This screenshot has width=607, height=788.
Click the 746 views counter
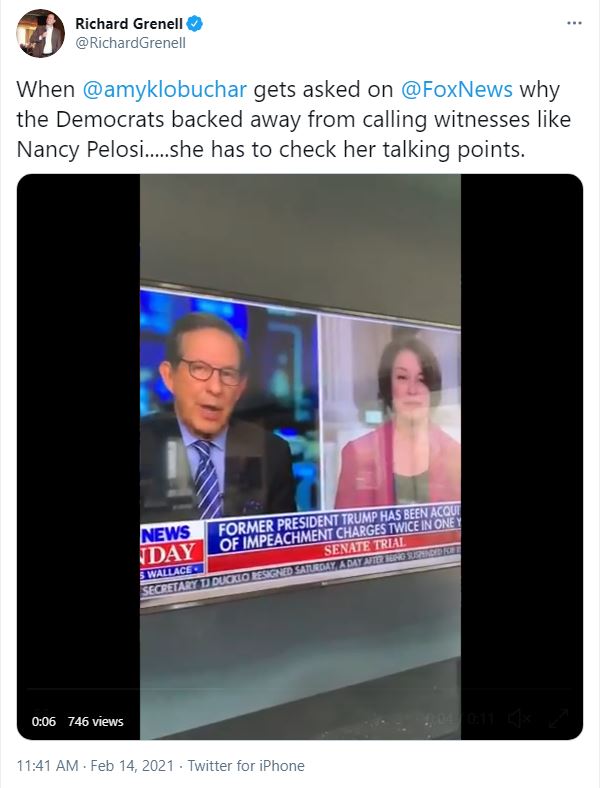95,722
